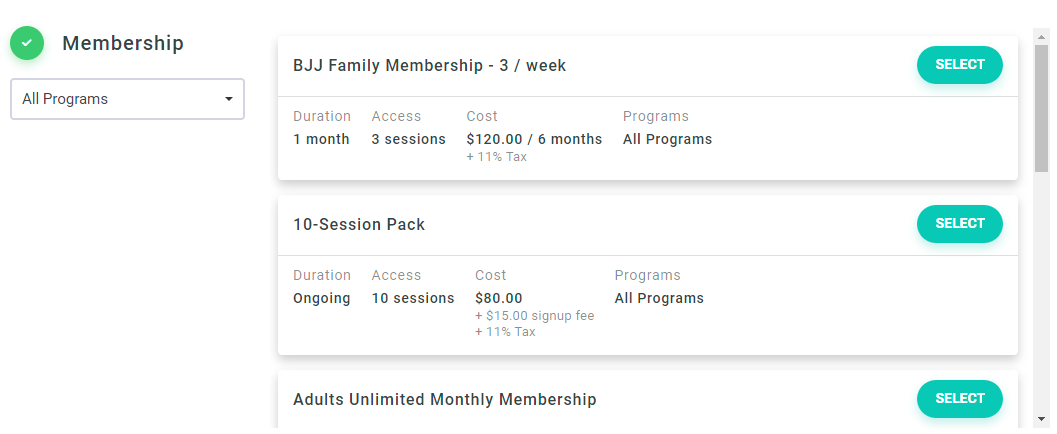This screenshot has width=1057, height=434.
Task: Click the $80.00 cost in 10-Session Pack
Action: pyautogui.click(x=499, y=298)
